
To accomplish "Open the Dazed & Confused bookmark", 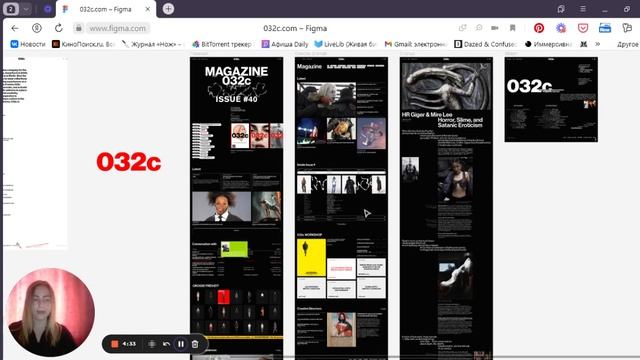I will (x=486, y=44).
